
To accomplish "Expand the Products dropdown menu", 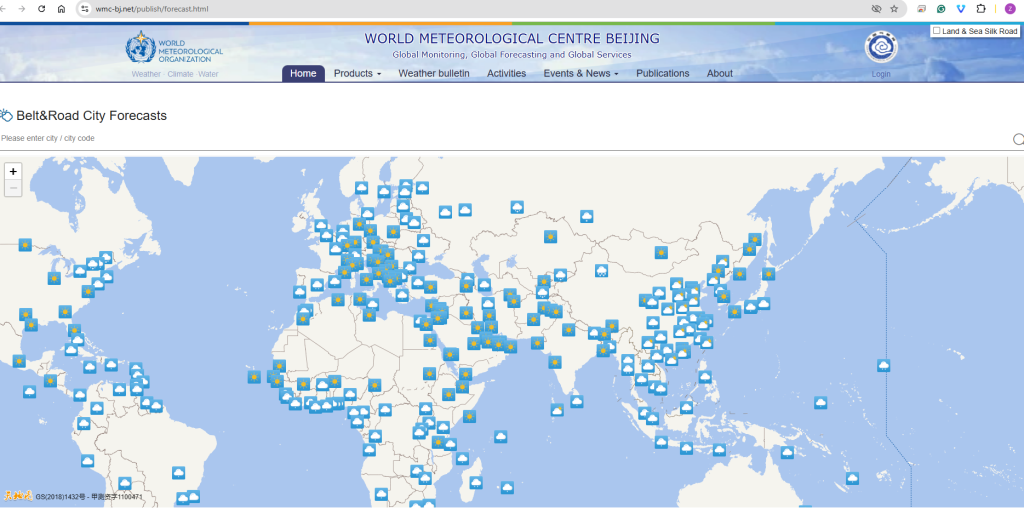I will (x=357, y=73).
